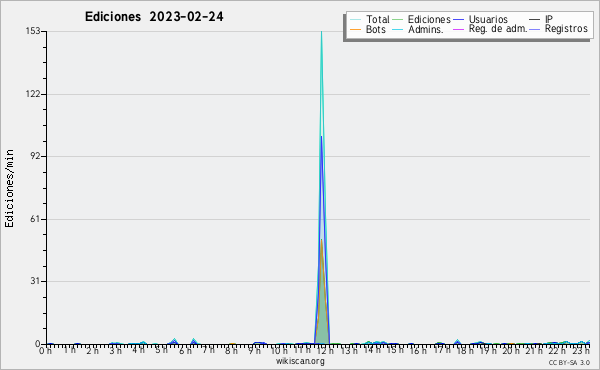This screenshot has height=370, width=600.
Task: Click the Usuarios legend entry text
Action: point(488,19)
